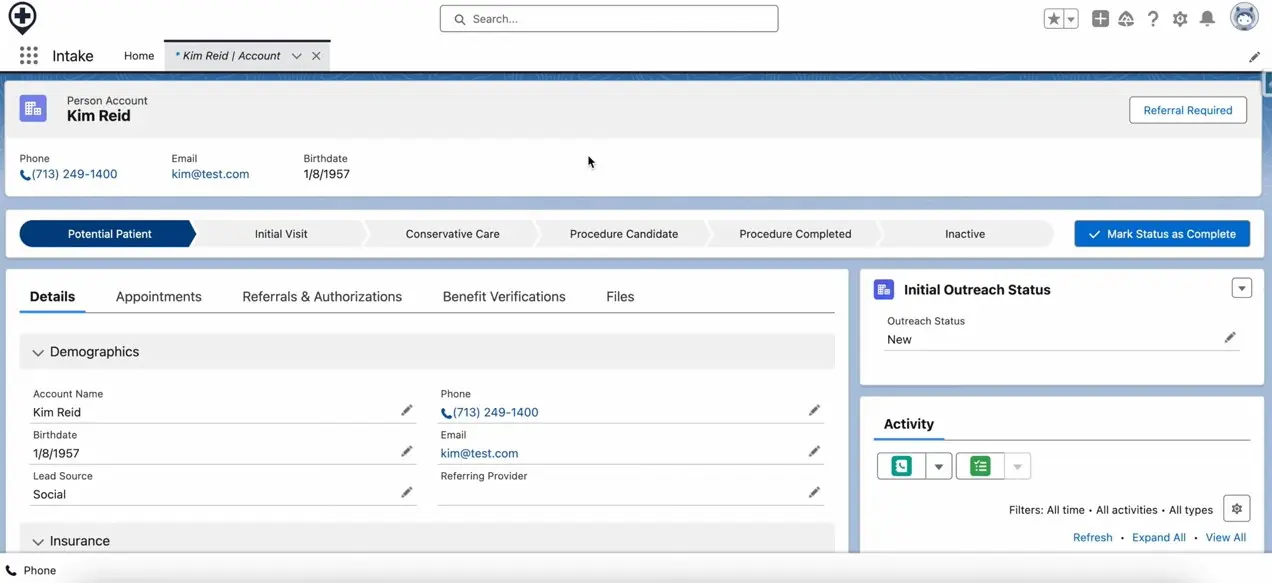Open the notifications bell
1272x583 pixels.
pos(1207,19)
